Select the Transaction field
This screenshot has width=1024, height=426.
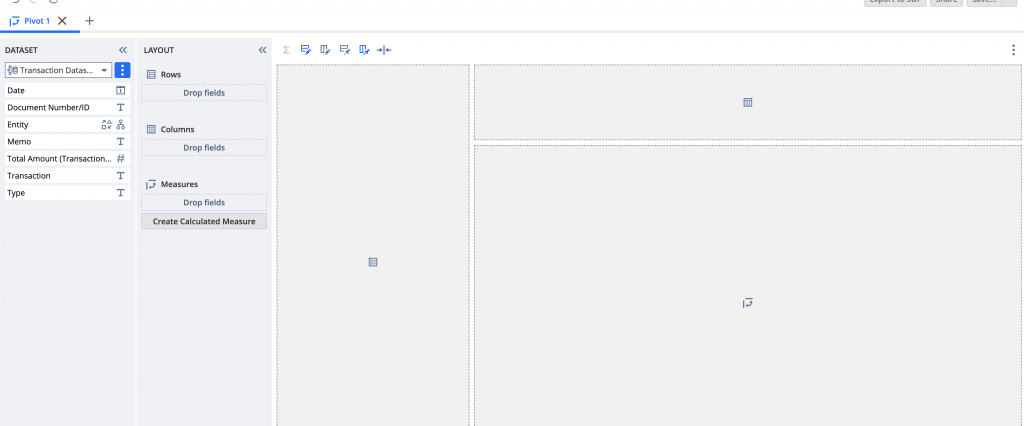coord(67,176)
